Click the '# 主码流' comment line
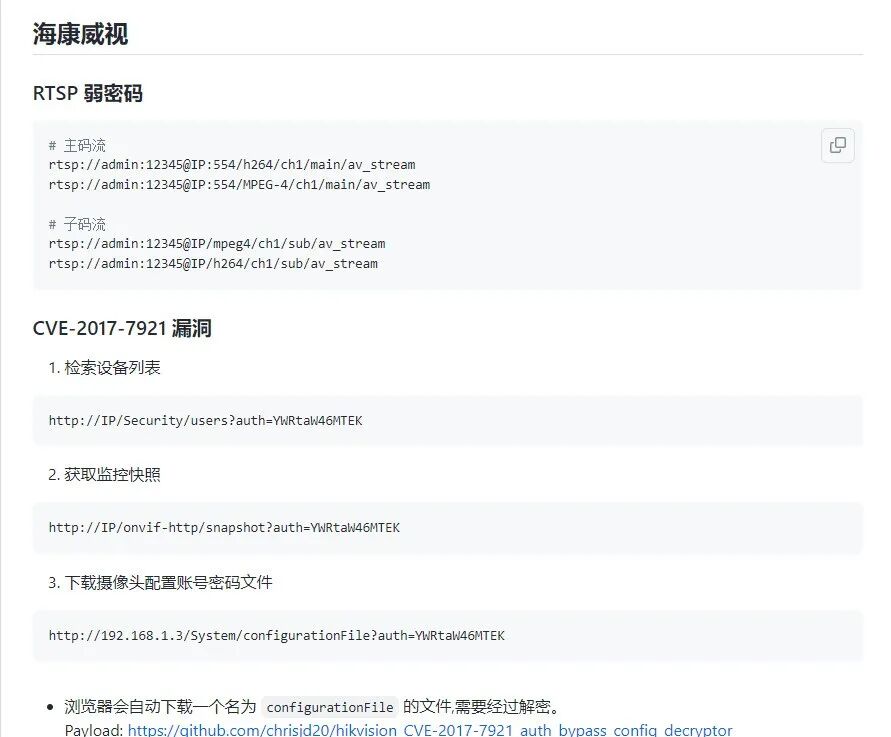 coord(77,145)
